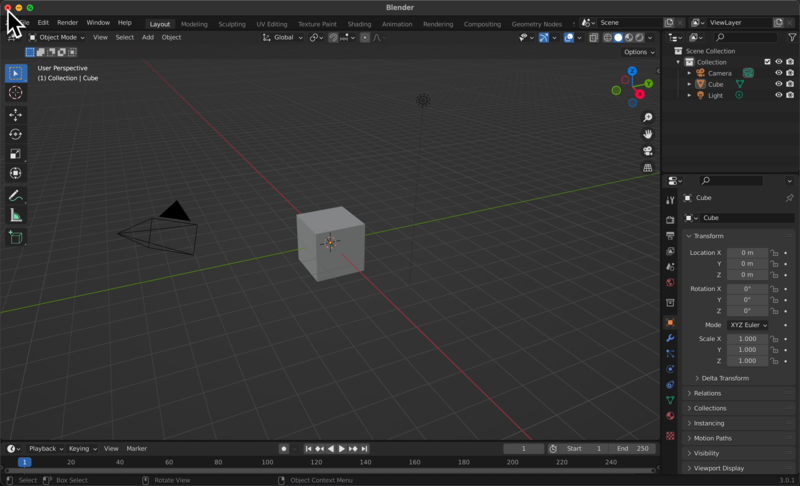Open the Edit menu
Viewport: 800px width, 486px height.
click(x=43, y=23)
